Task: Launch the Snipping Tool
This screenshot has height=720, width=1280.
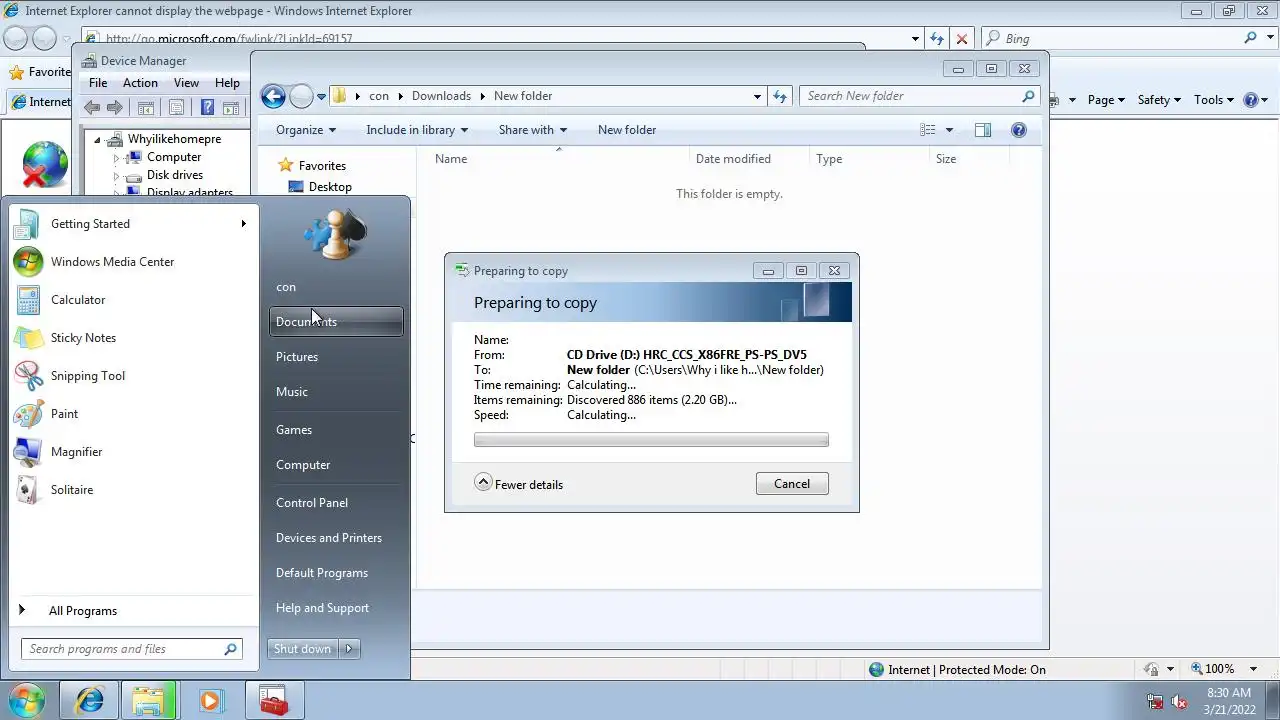Action: [132, 376]
